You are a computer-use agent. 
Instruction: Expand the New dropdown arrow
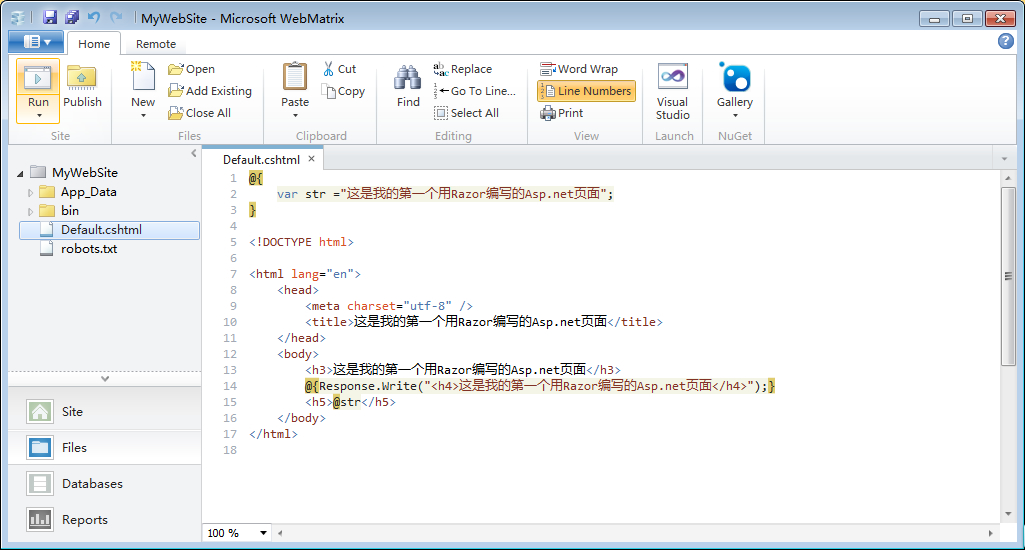(143, 116)
